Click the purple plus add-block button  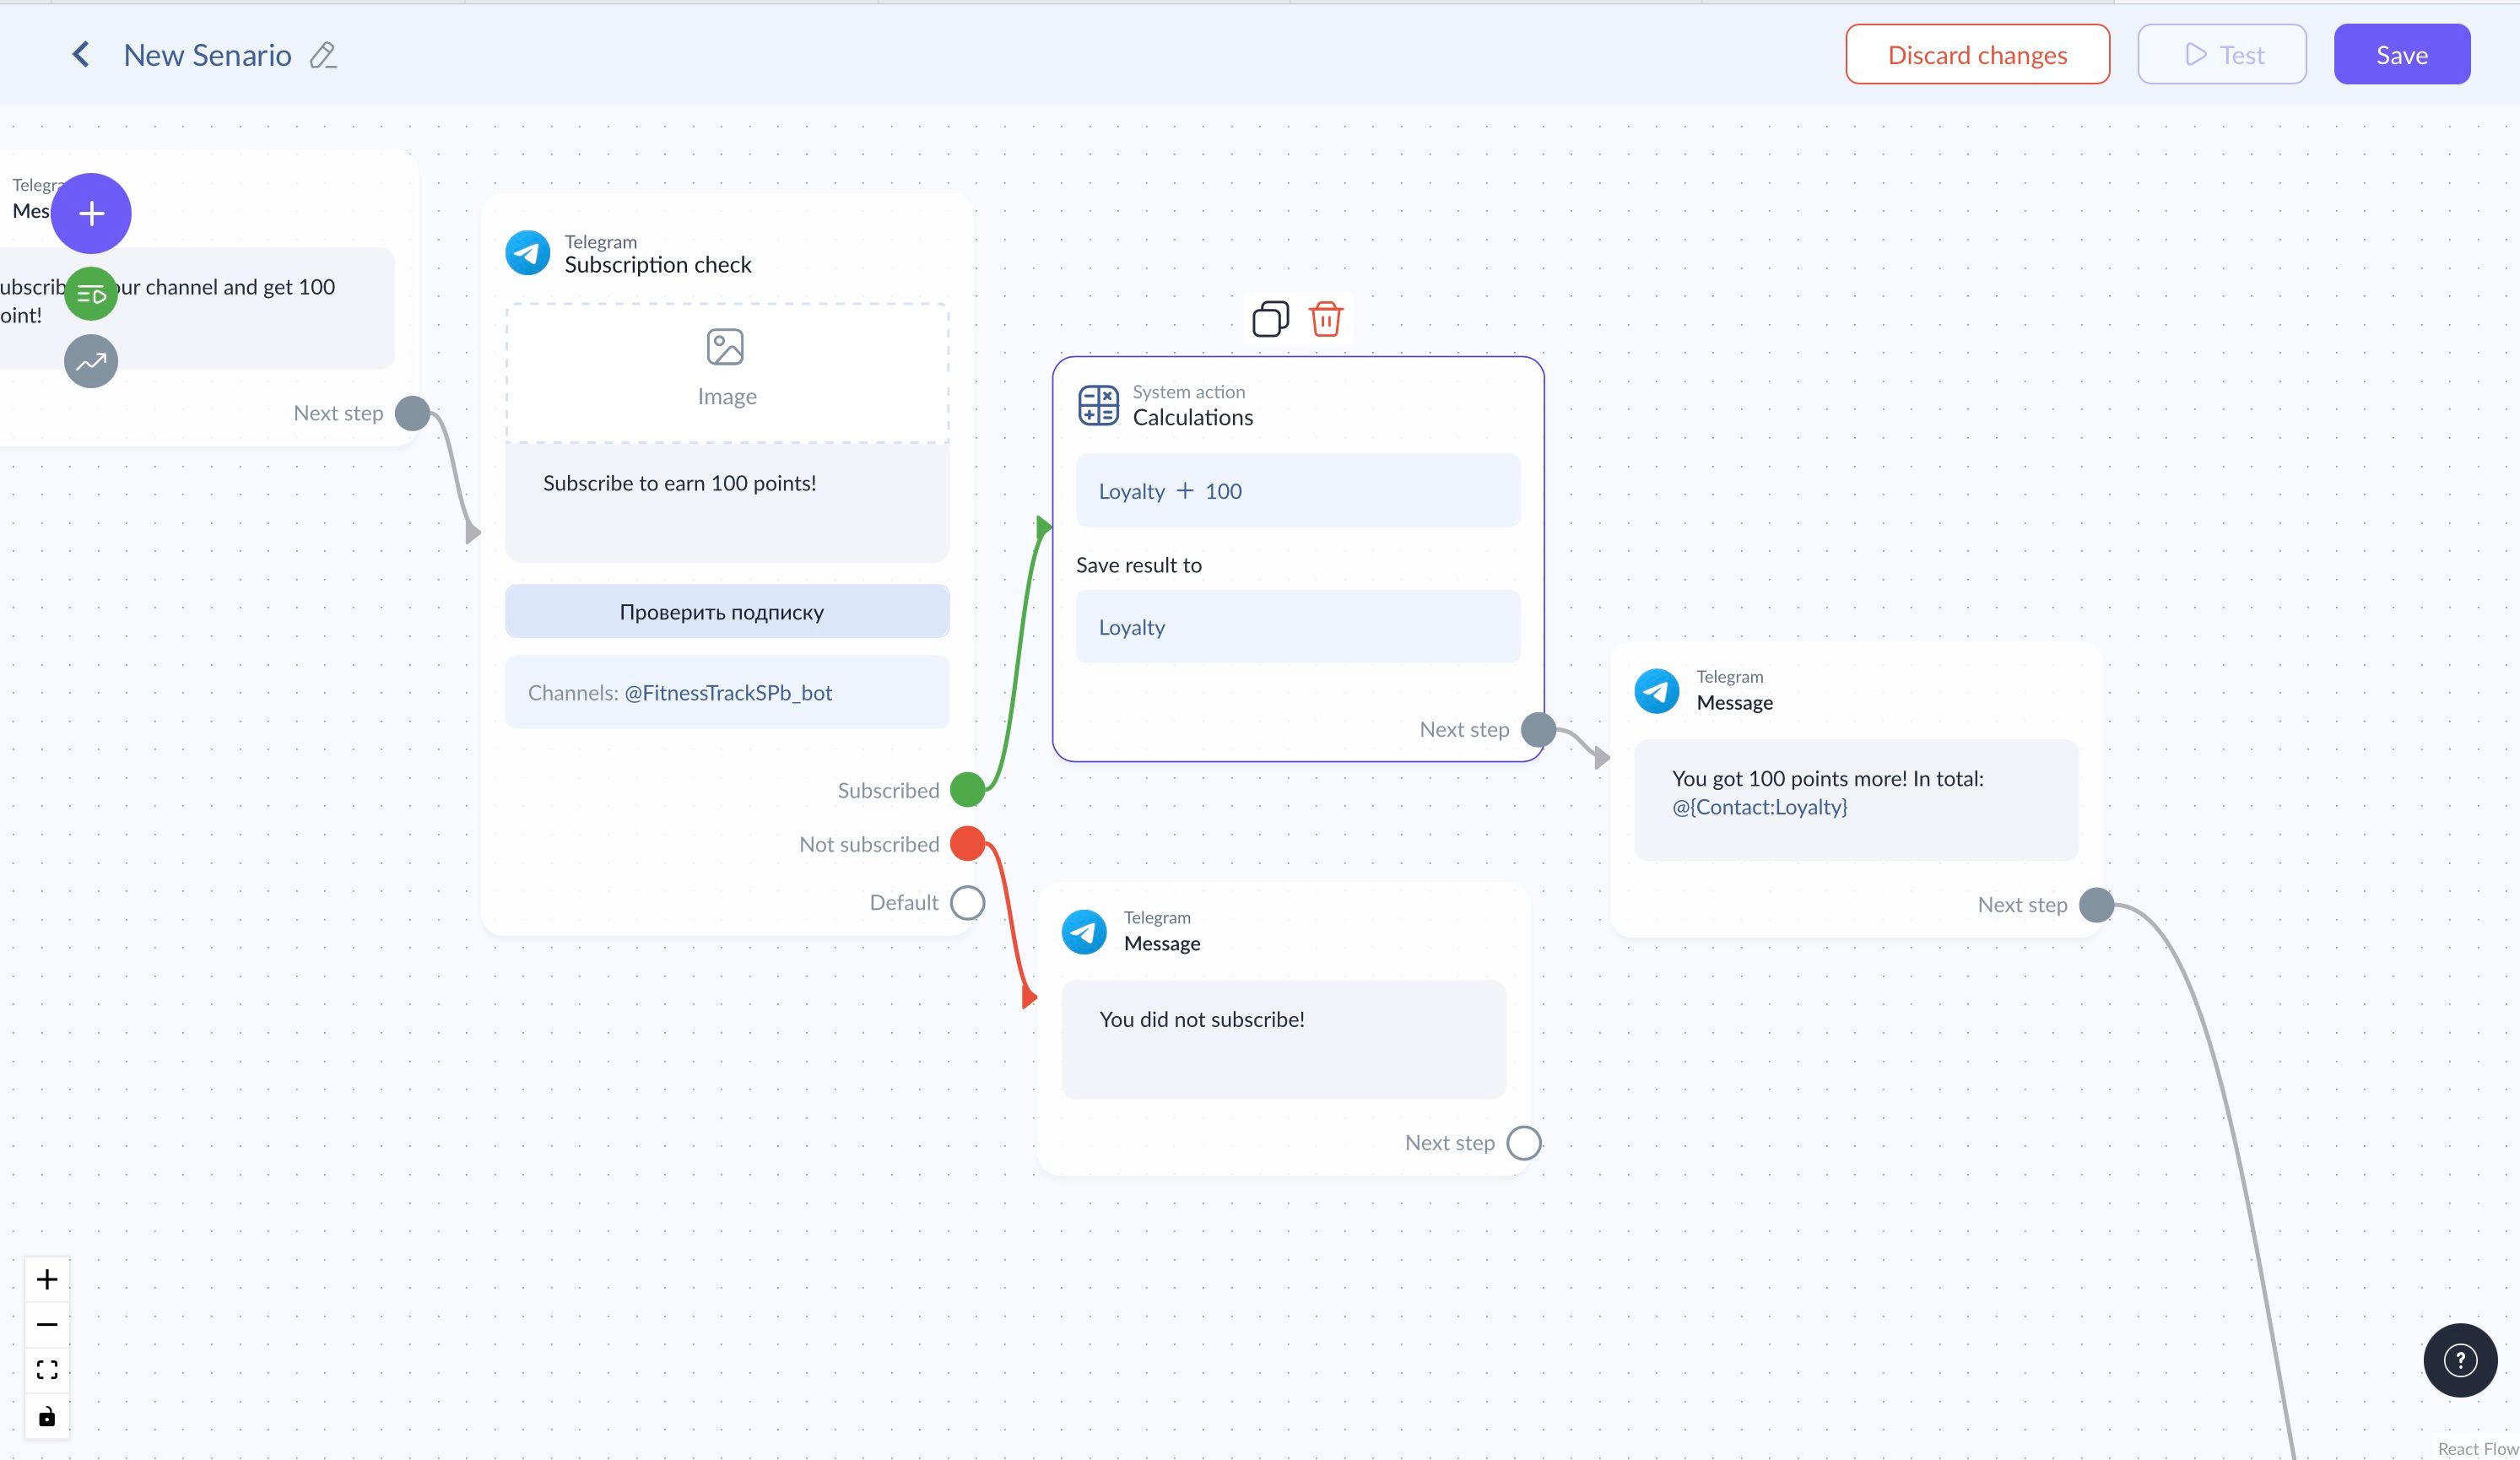click(x=91, y=213)
